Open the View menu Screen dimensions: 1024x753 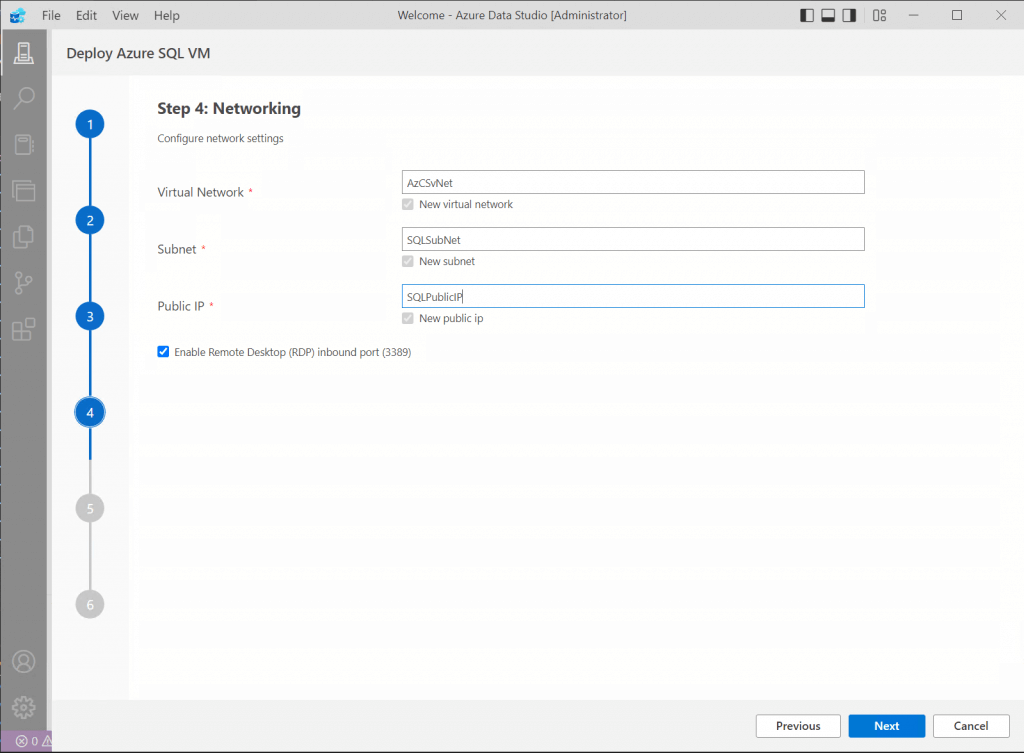[126, 15]
